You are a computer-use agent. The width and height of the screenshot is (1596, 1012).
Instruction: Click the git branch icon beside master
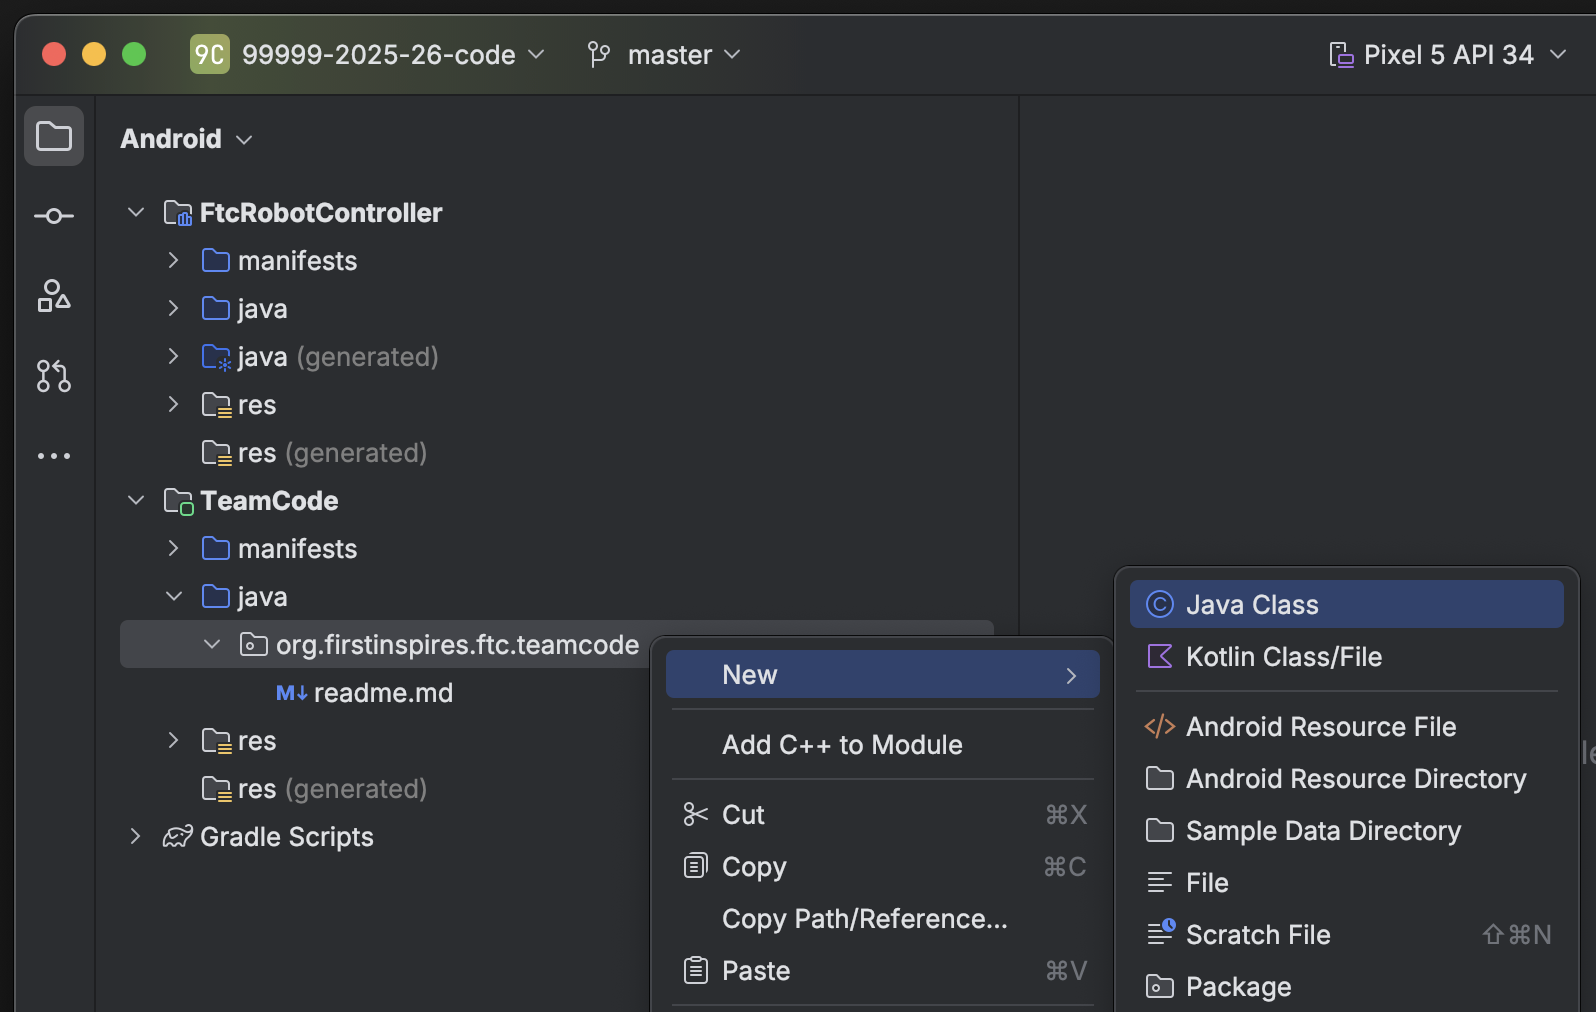598,54
